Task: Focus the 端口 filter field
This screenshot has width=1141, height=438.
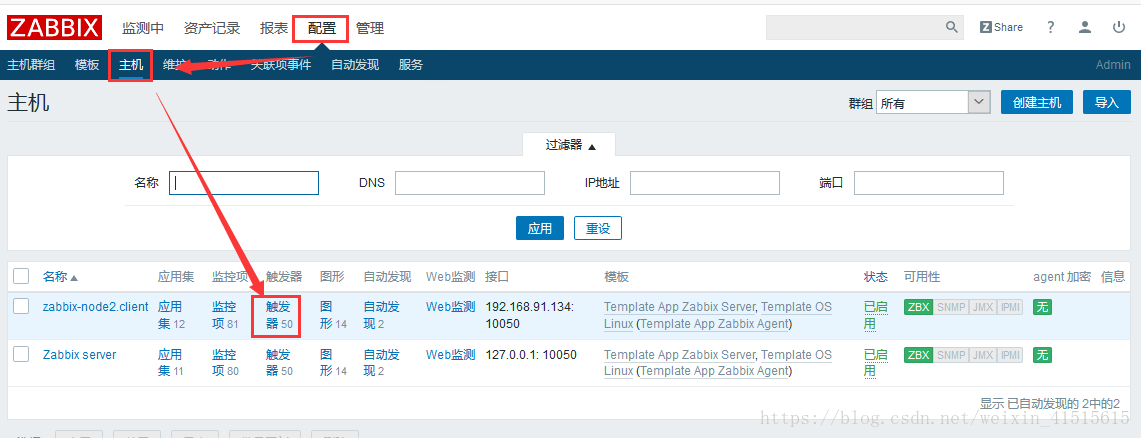Action: point(929,183)
